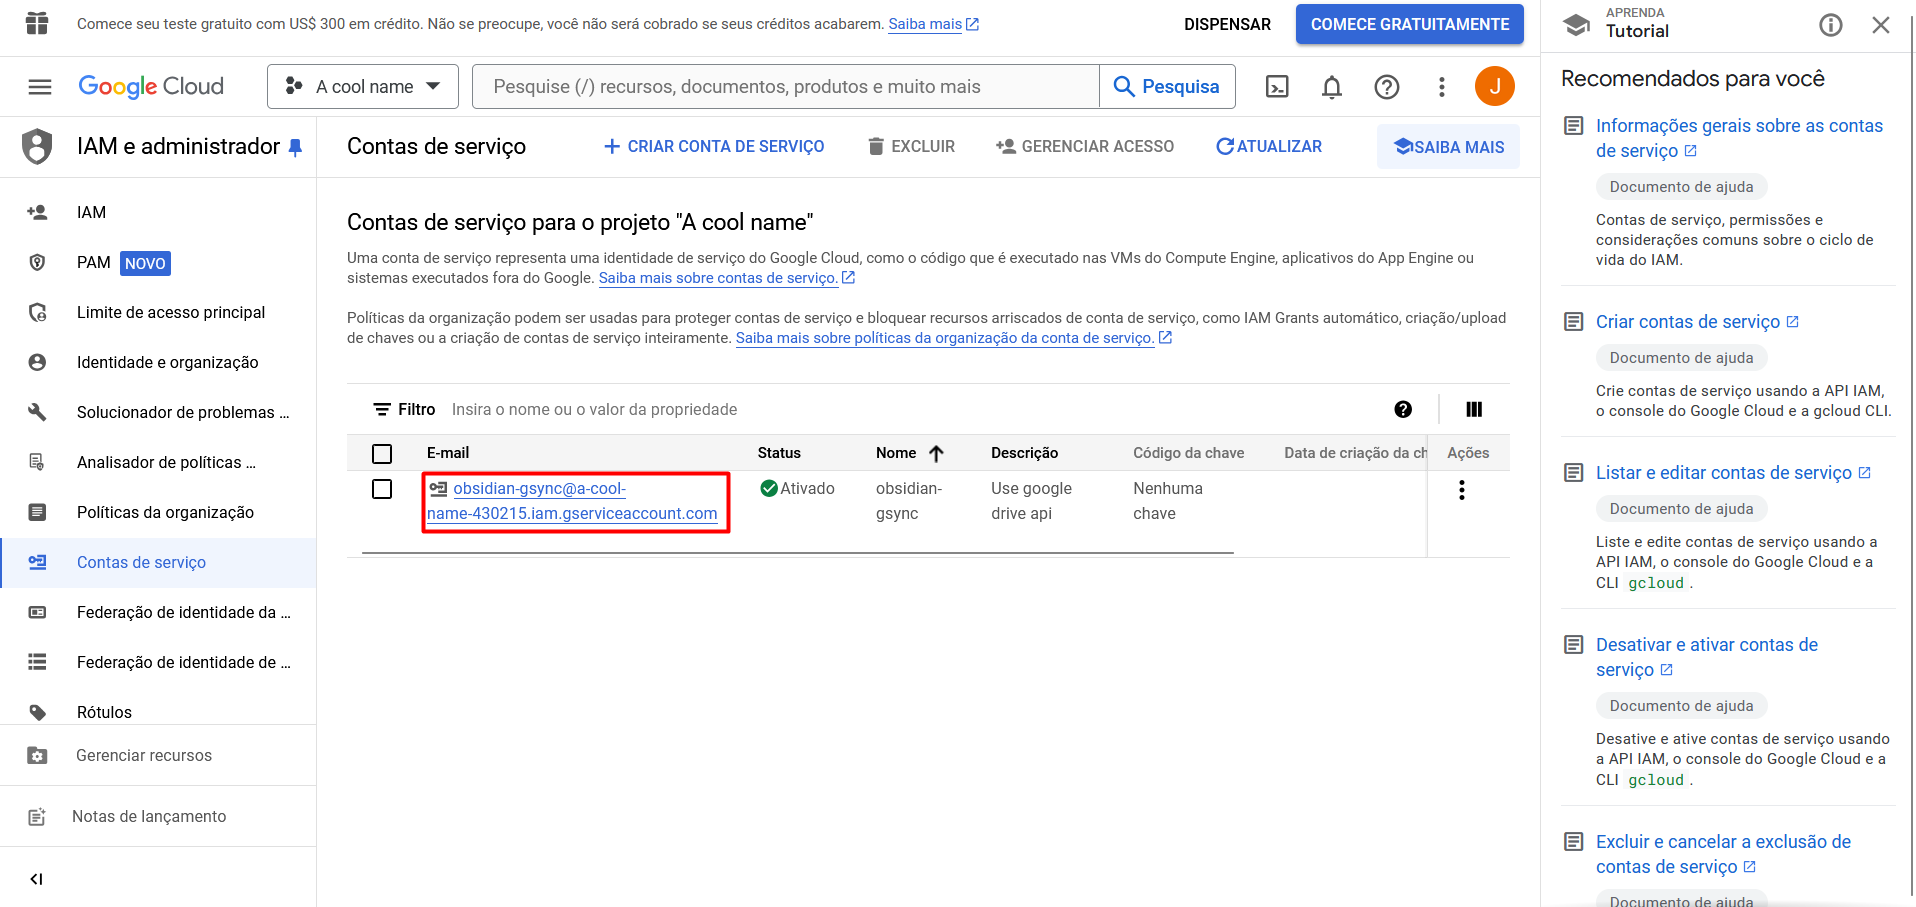
Task: Click the Filtro filter icon
Action: (x=382, y=409)
